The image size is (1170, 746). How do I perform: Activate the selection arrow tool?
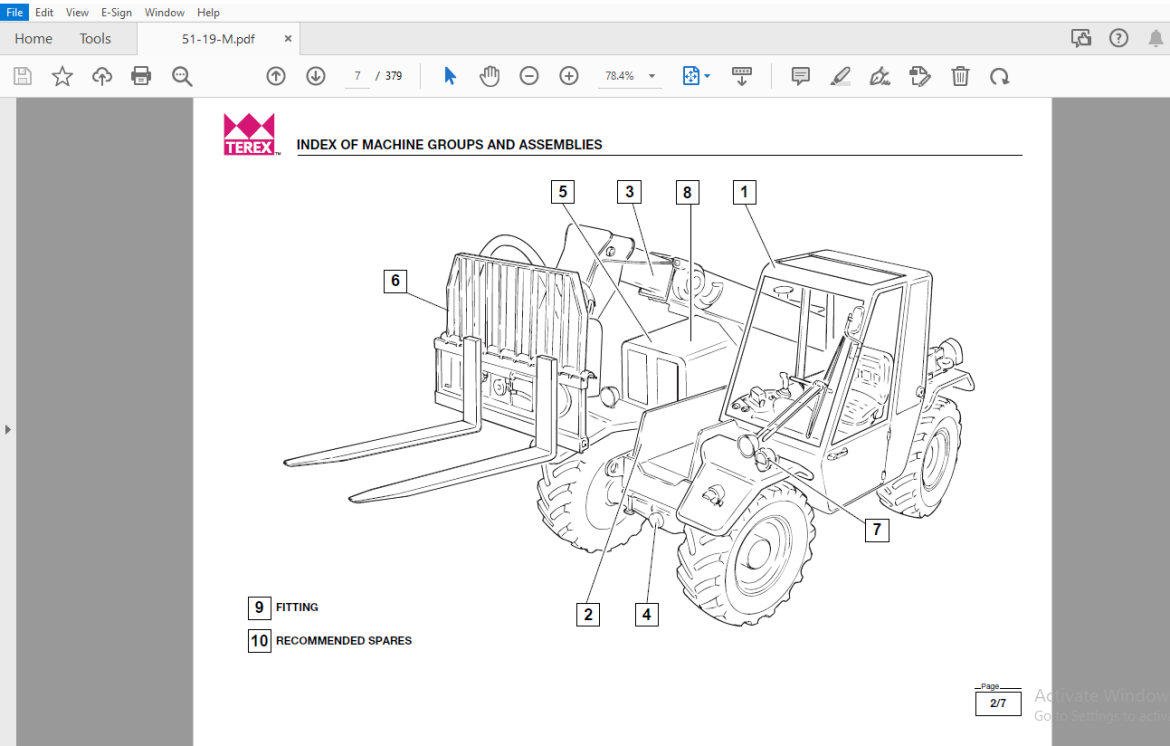pyautogui.click(x=450, y=76)
